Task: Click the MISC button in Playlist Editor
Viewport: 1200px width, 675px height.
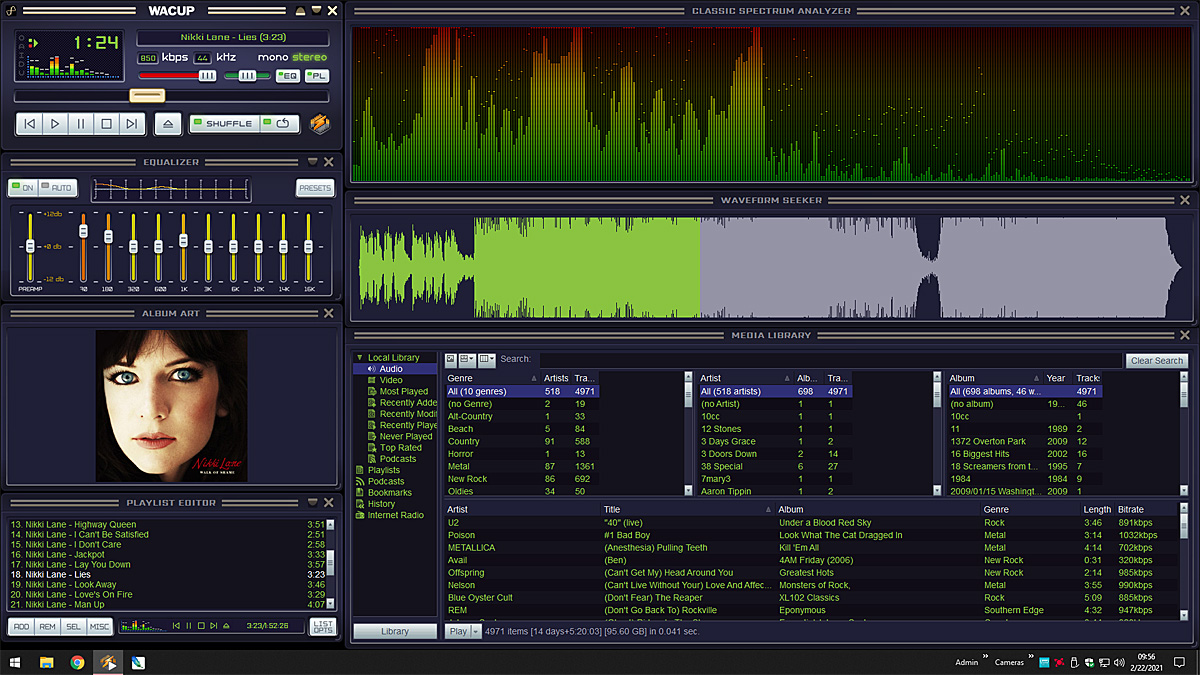Action: tap(99, 626)
